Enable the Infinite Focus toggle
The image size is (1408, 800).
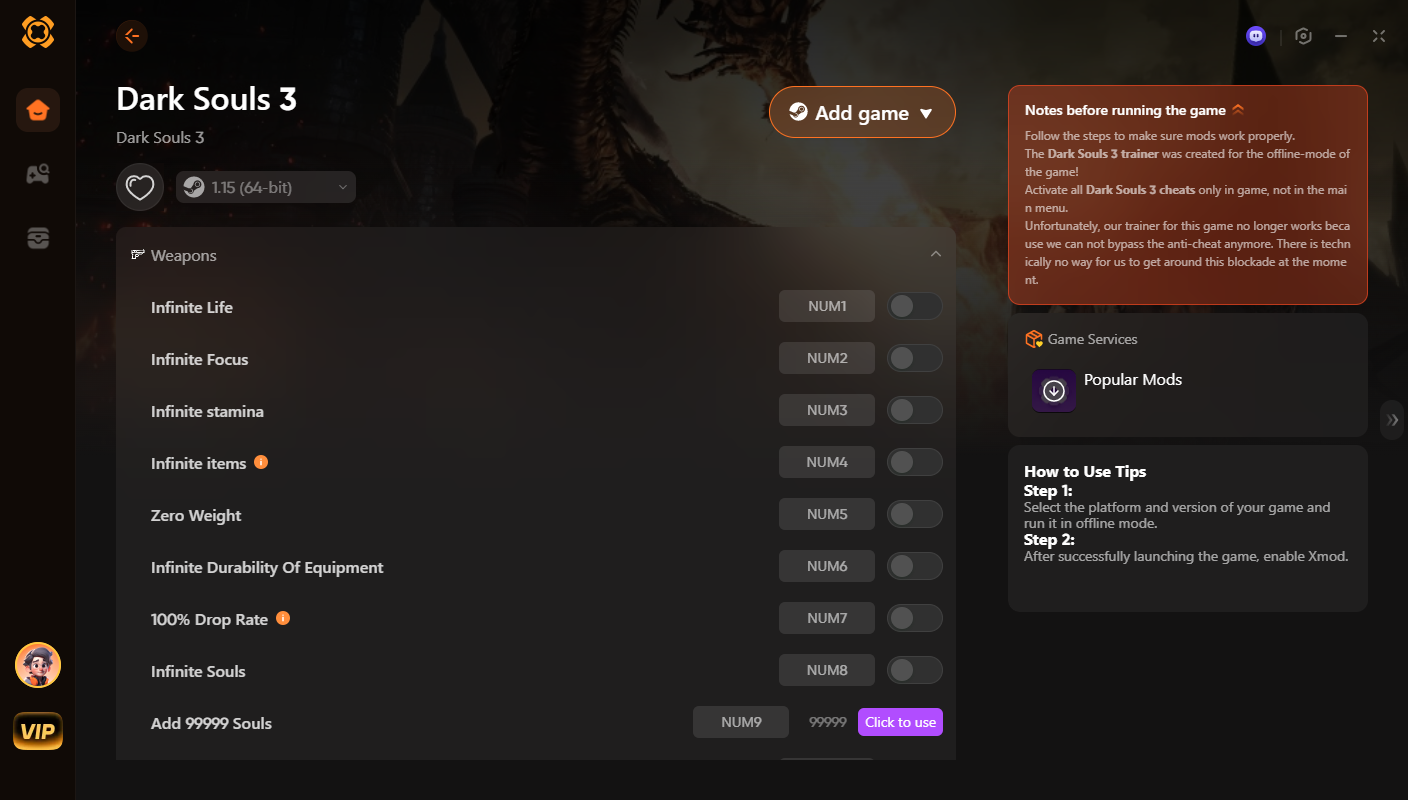[x=915, y=359]
